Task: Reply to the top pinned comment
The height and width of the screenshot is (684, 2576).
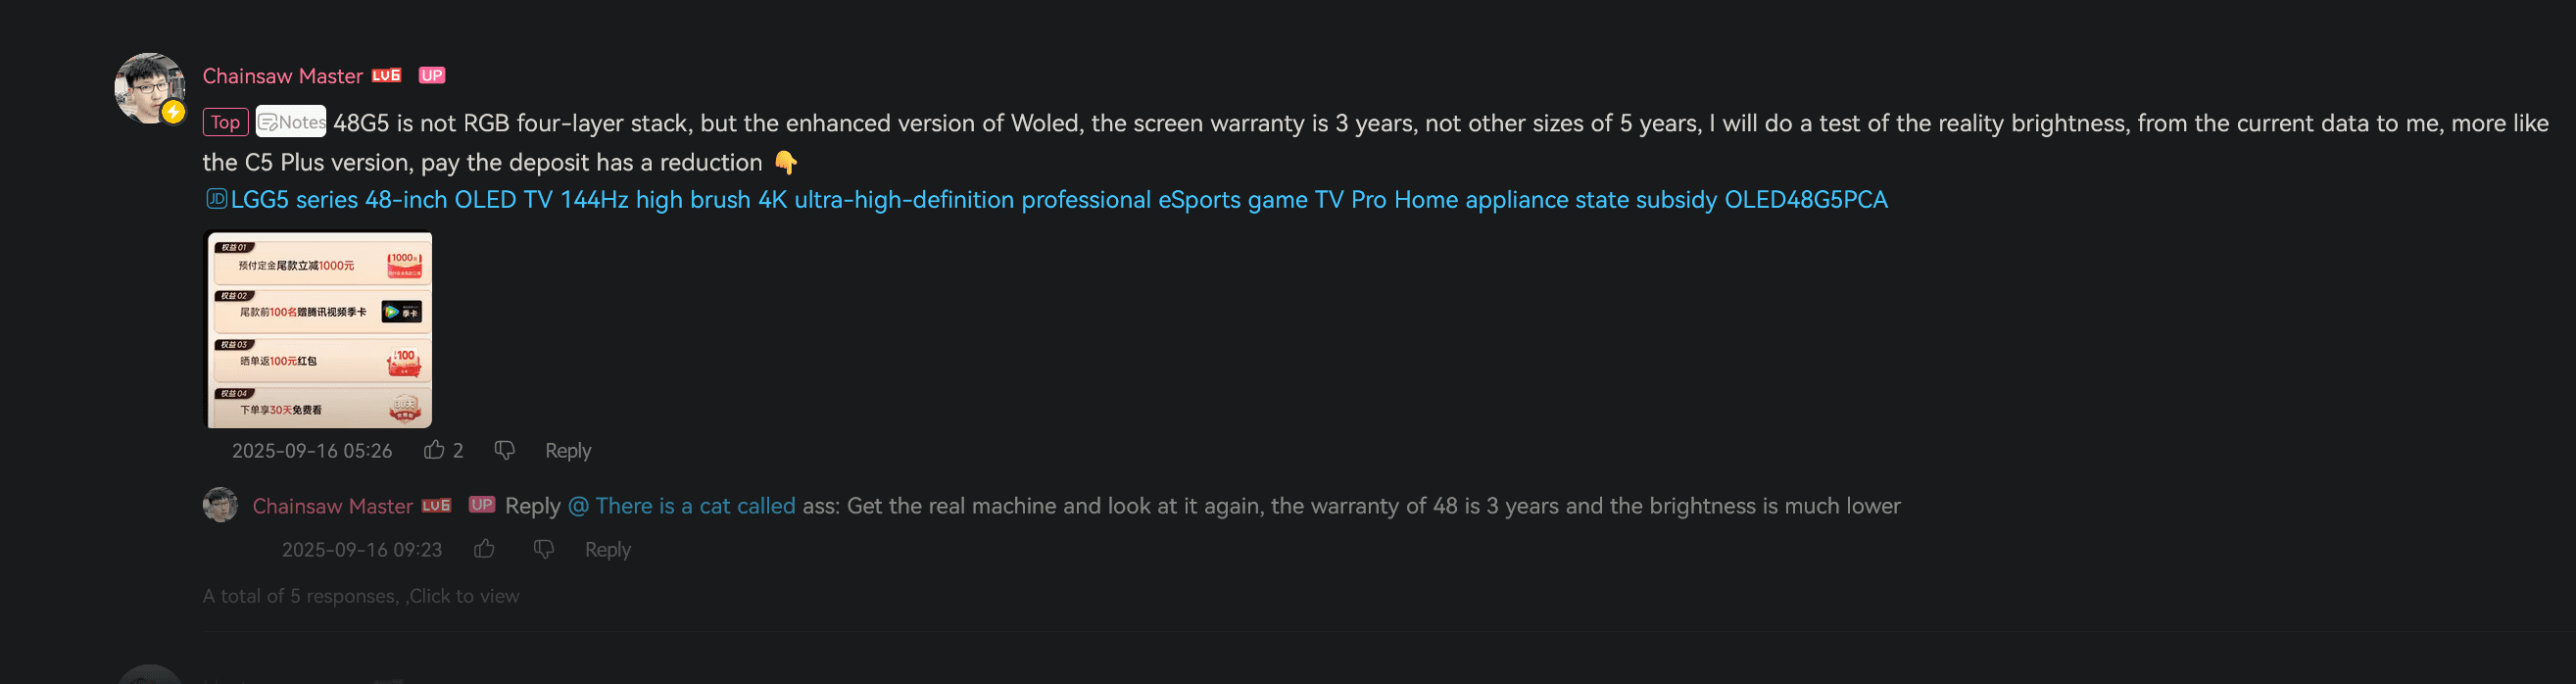Action: point(568,451)
